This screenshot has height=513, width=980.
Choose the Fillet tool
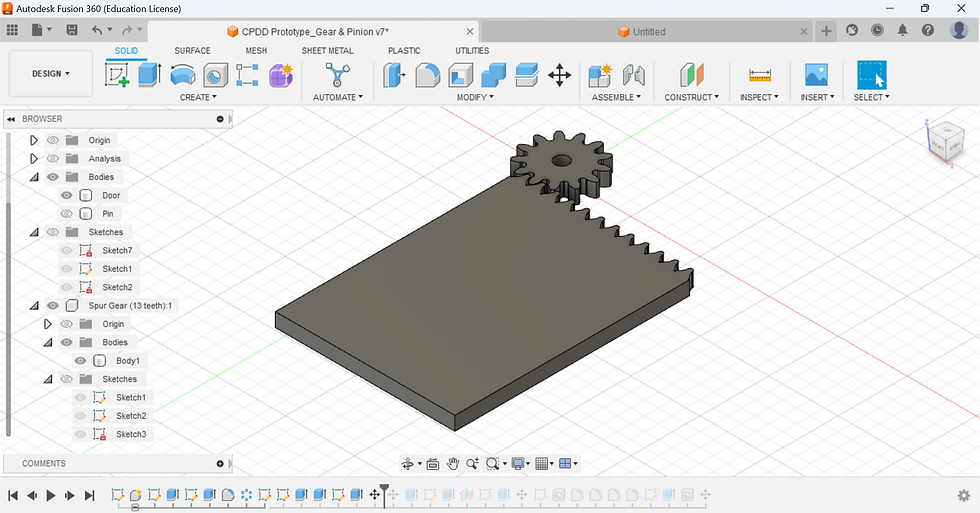tap(428, 76)
